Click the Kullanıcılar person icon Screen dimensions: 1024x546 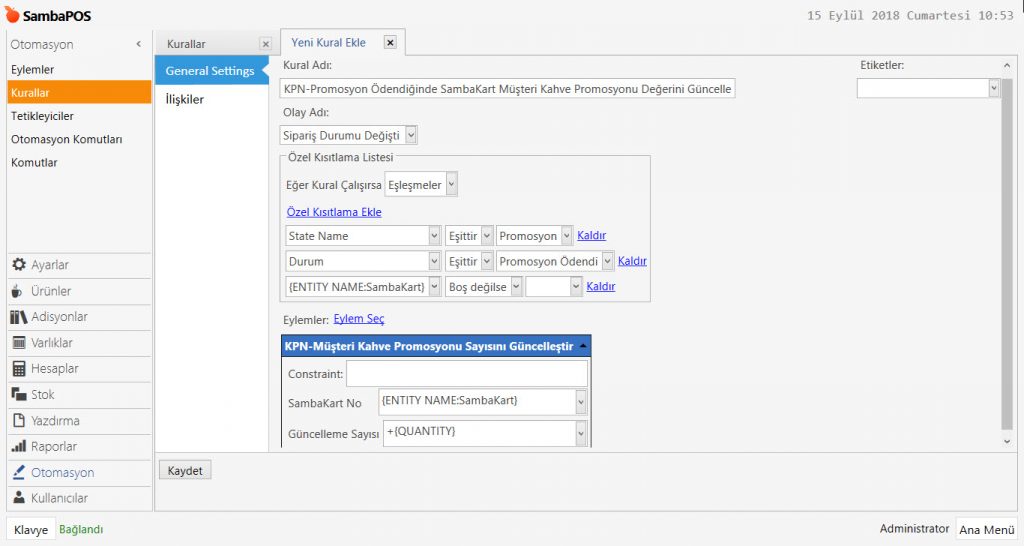pos(18,498)
